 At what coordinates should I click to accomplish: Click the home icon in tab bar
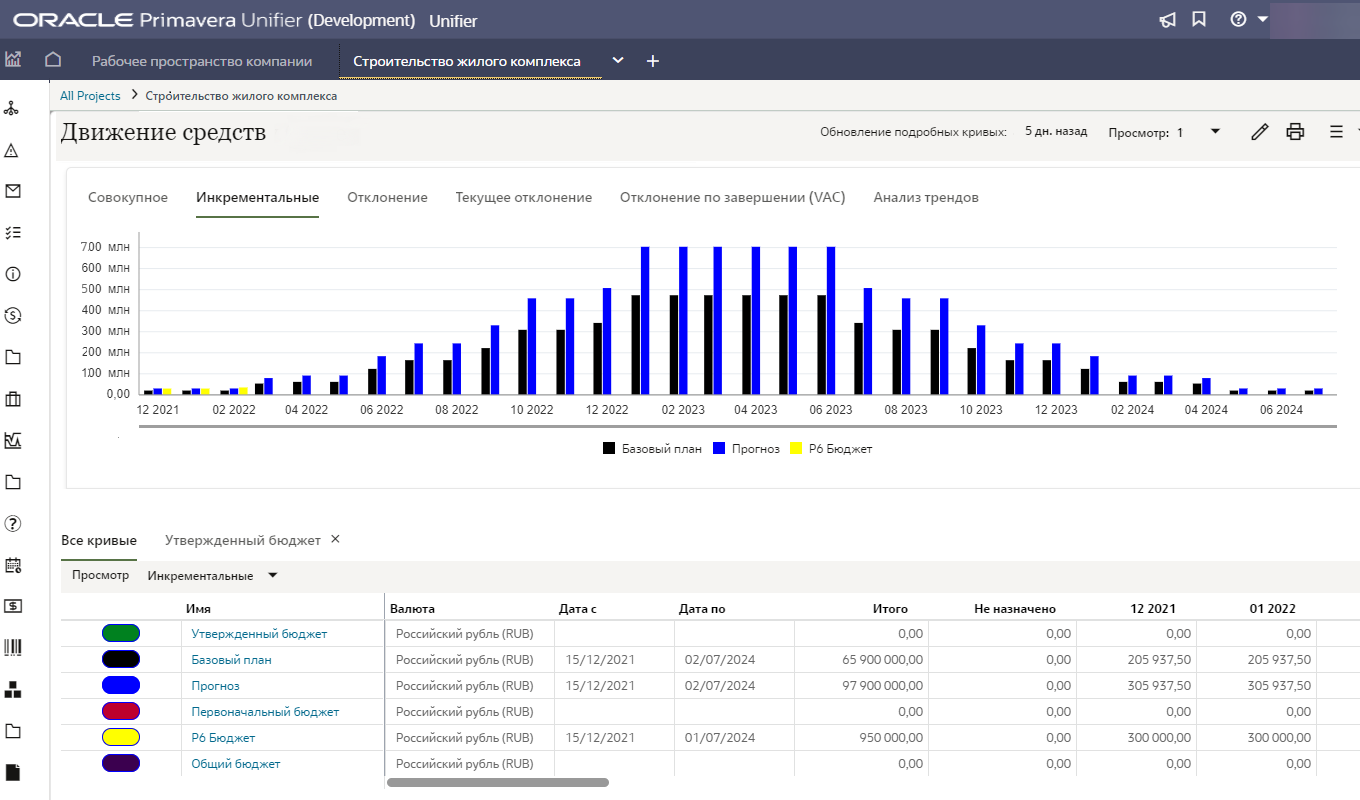pyautogui.click(x=53, y=61)
